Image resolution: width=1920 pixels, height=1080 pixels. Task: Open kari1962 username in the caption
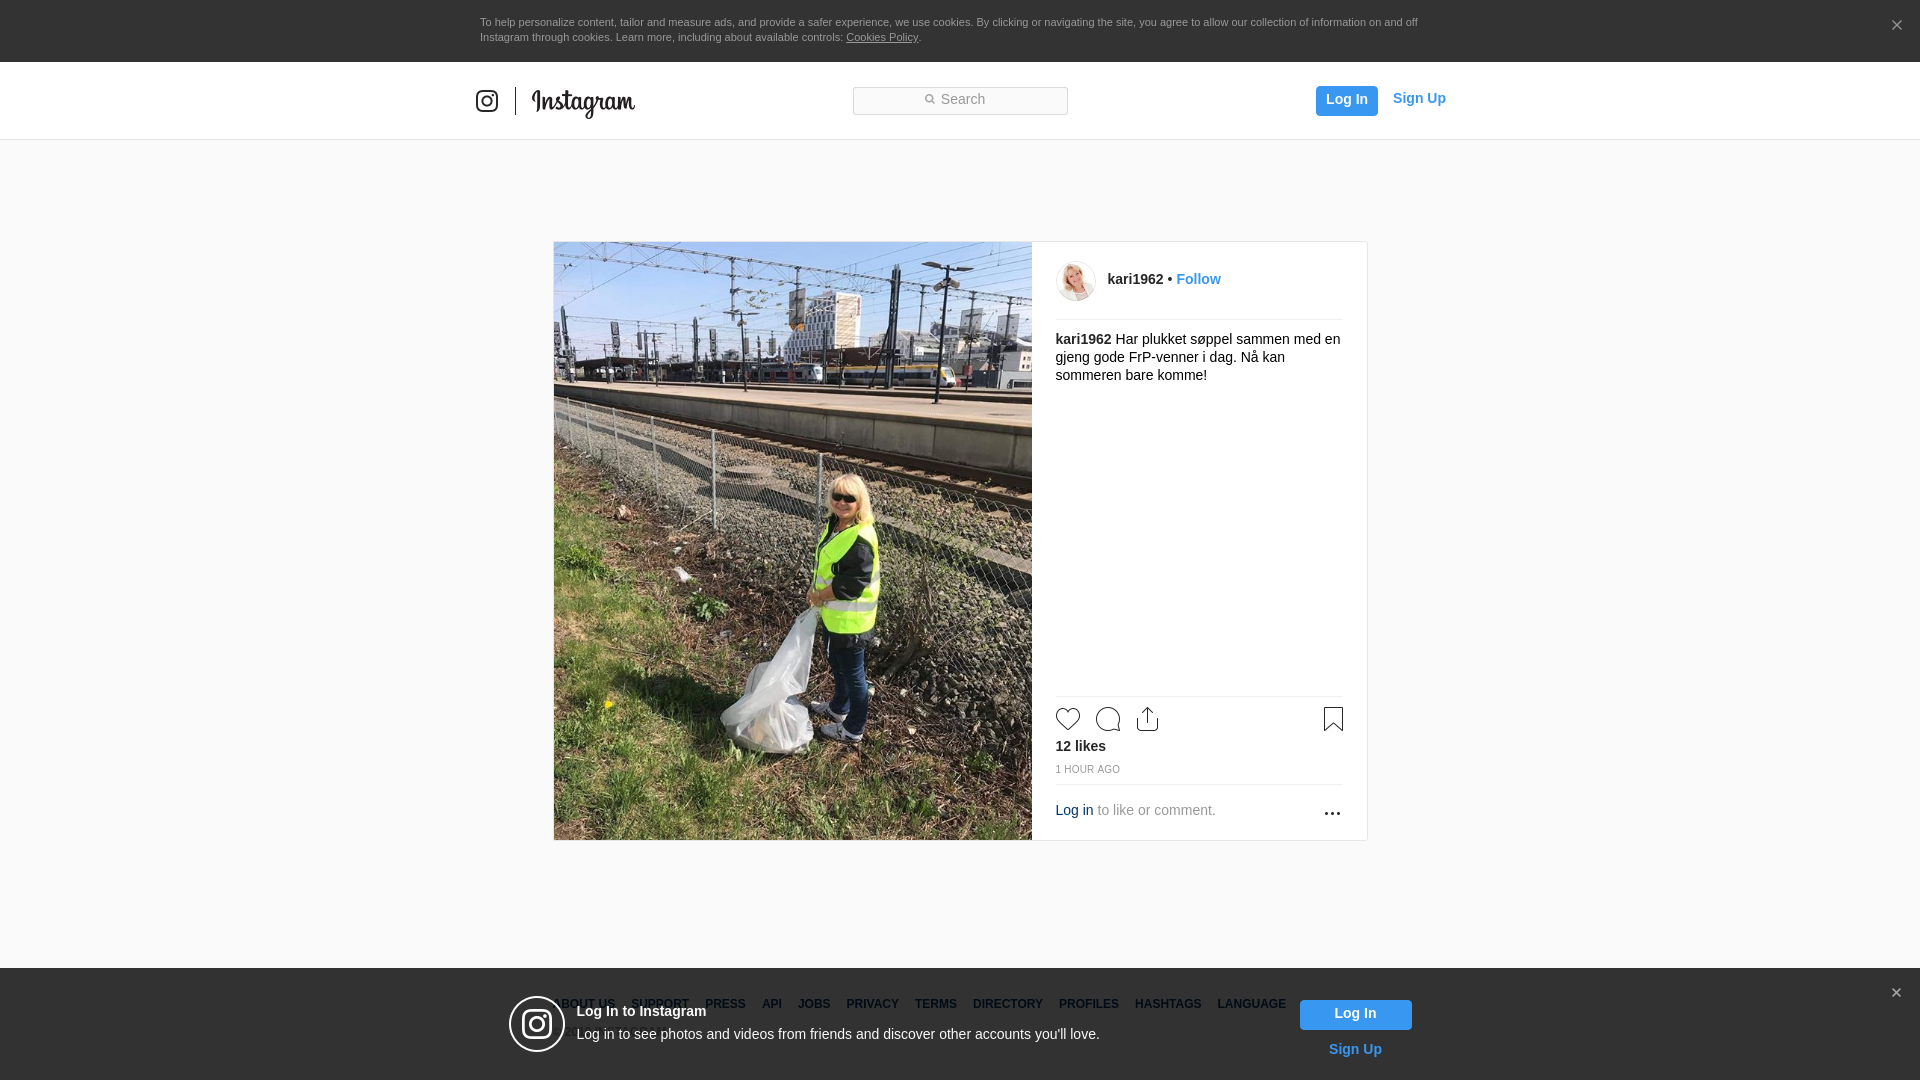[x=1083, y=339]
